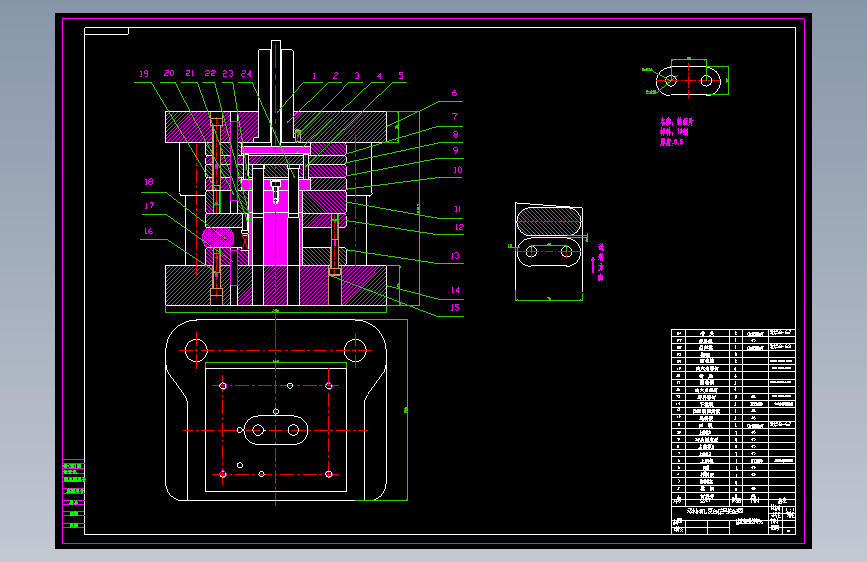
Task: Click part number label 19
Action: pos(144,74)
